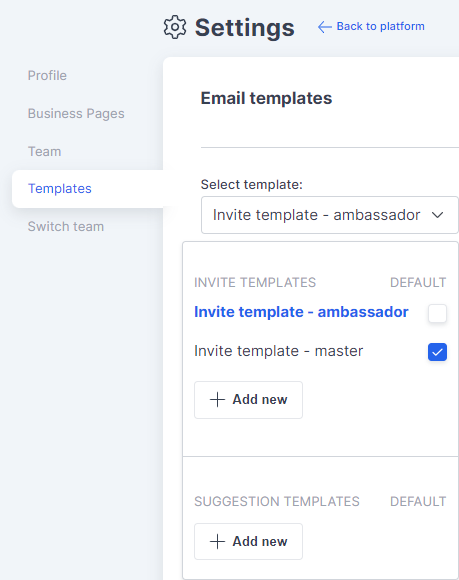Add new invite template

(x=249, y=400)
